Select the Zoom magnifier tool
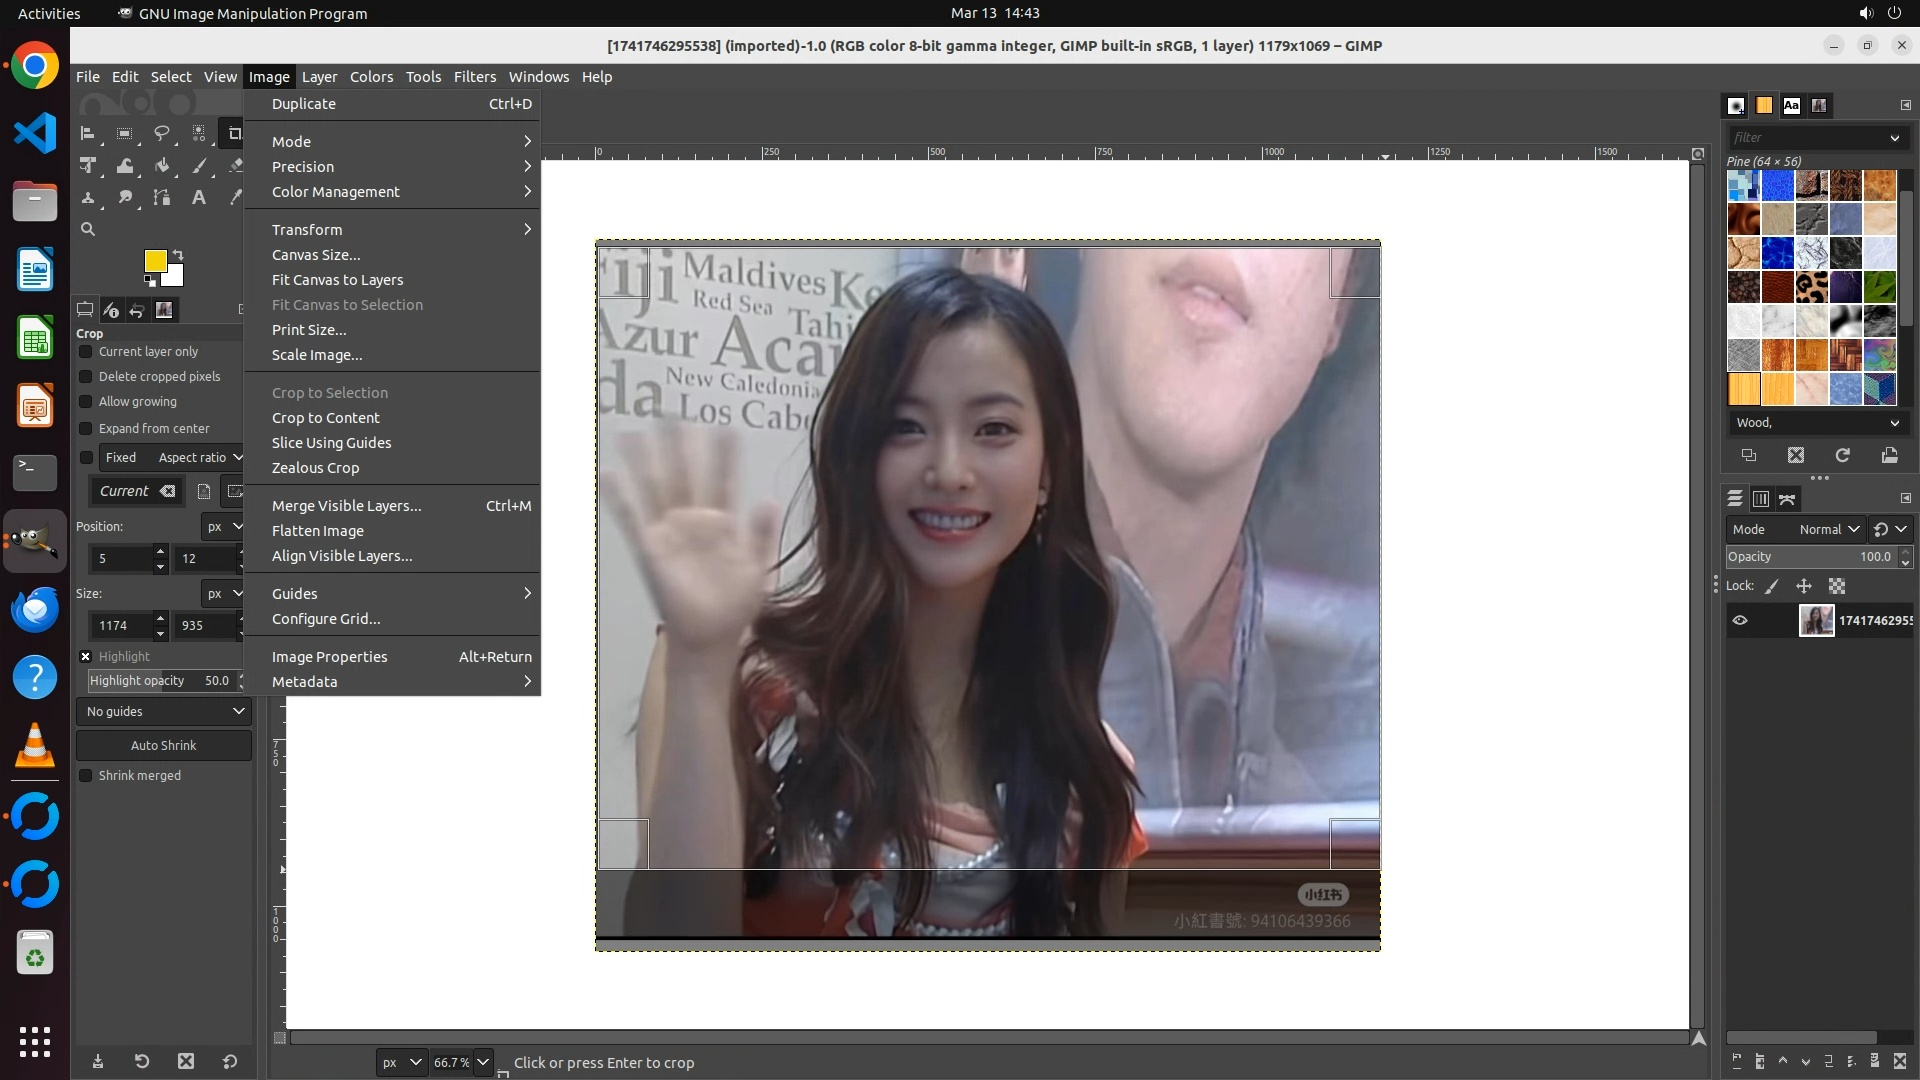Screen dimensions: 1920x1080 88,229
